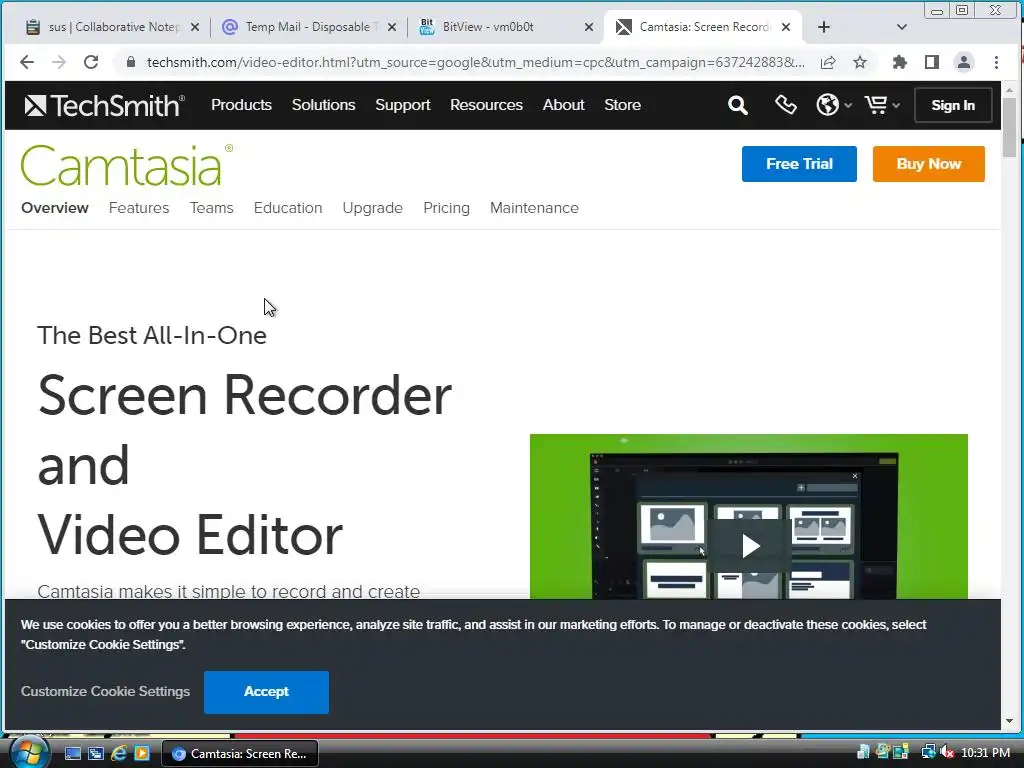Open Customize Cookie Settings

tap(105, 691)
